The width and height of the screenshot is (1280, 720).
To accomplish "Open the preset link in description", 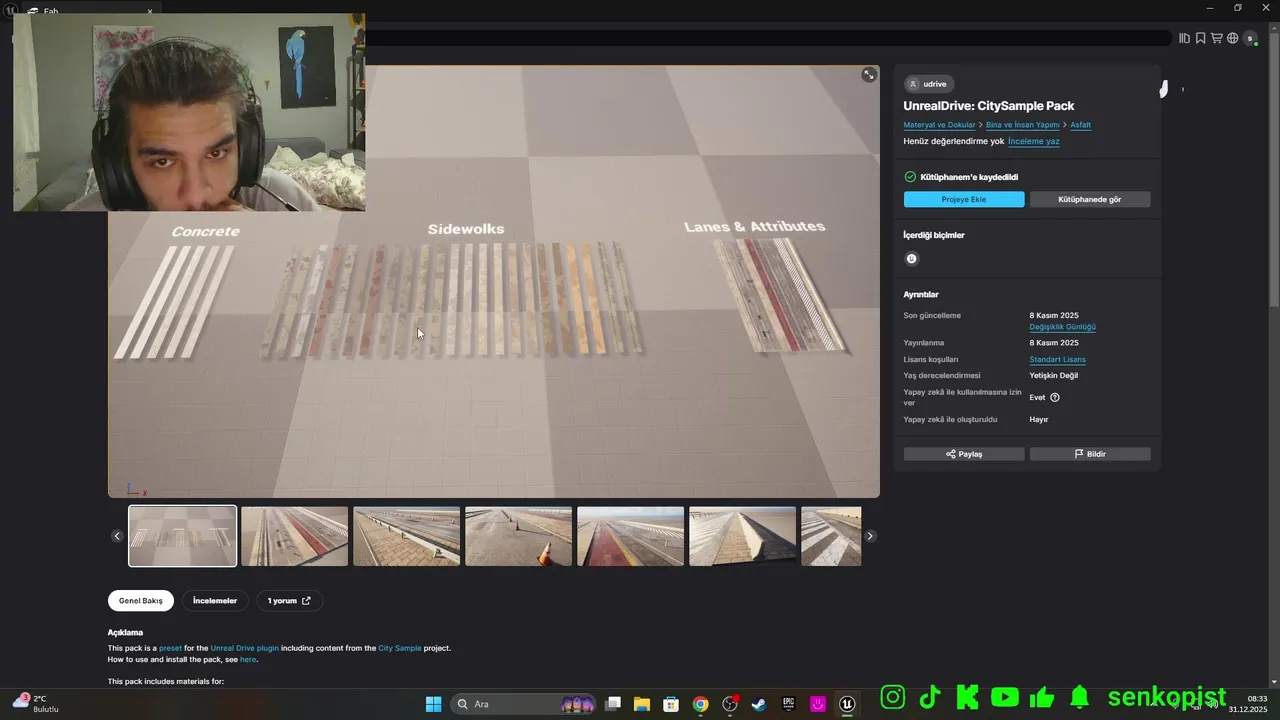I will point(170,648).
